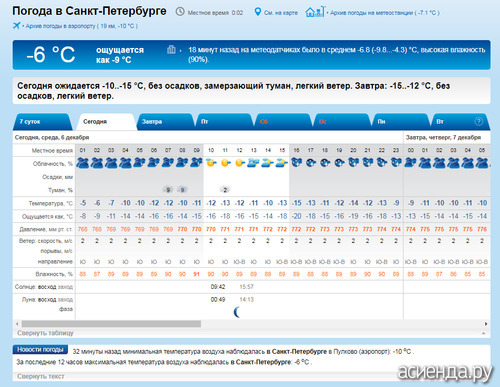Open См. на карте link
This screenshot has width=500, height=387.
[x=281, y=13]
